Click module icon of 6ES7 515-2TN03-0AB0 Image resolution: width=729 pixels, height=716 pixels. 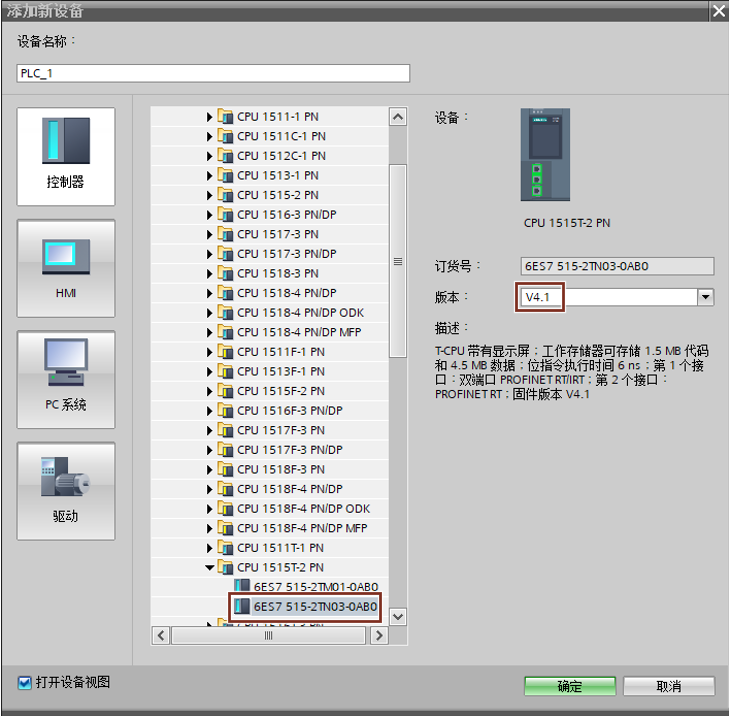242,606
